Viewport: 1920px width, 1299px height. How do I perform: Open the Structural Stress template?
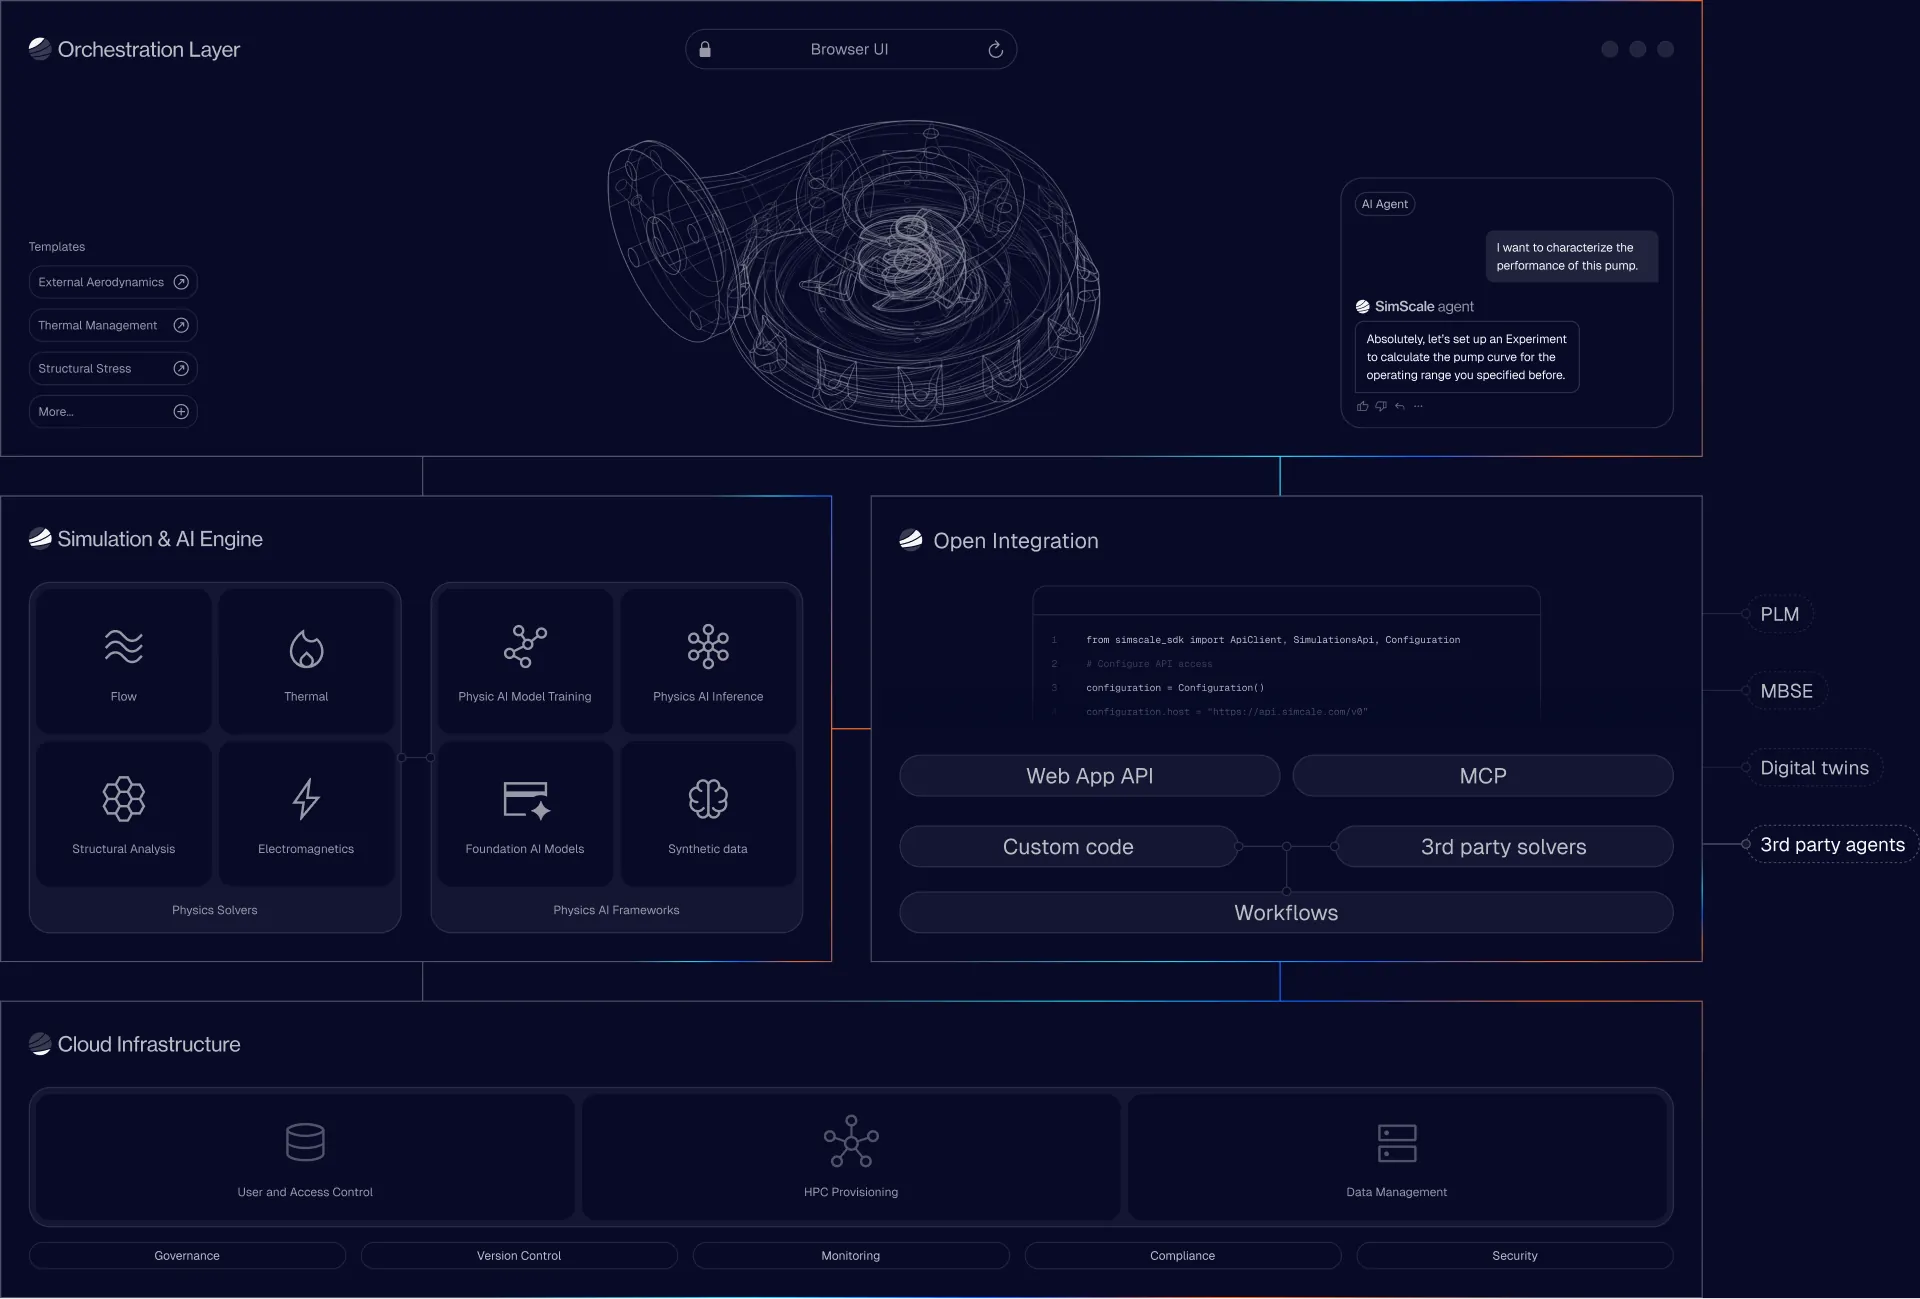pyautogui.click(x=113, y=368)
